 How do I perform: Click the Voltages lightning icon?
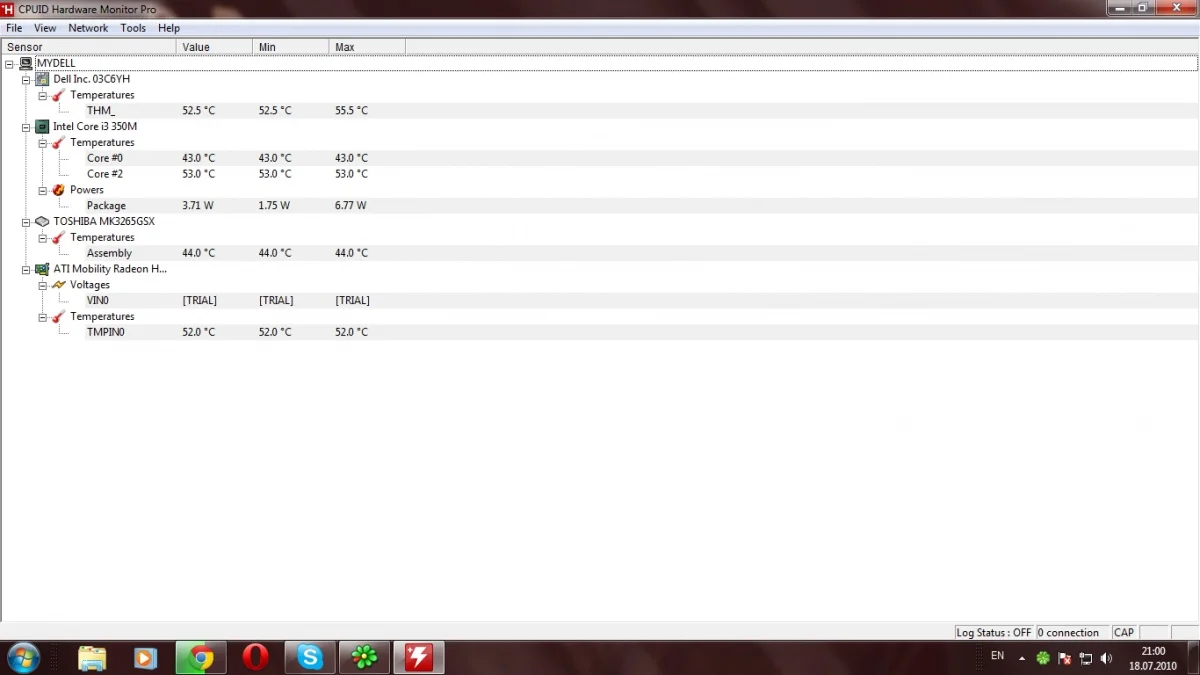[59, 285]
